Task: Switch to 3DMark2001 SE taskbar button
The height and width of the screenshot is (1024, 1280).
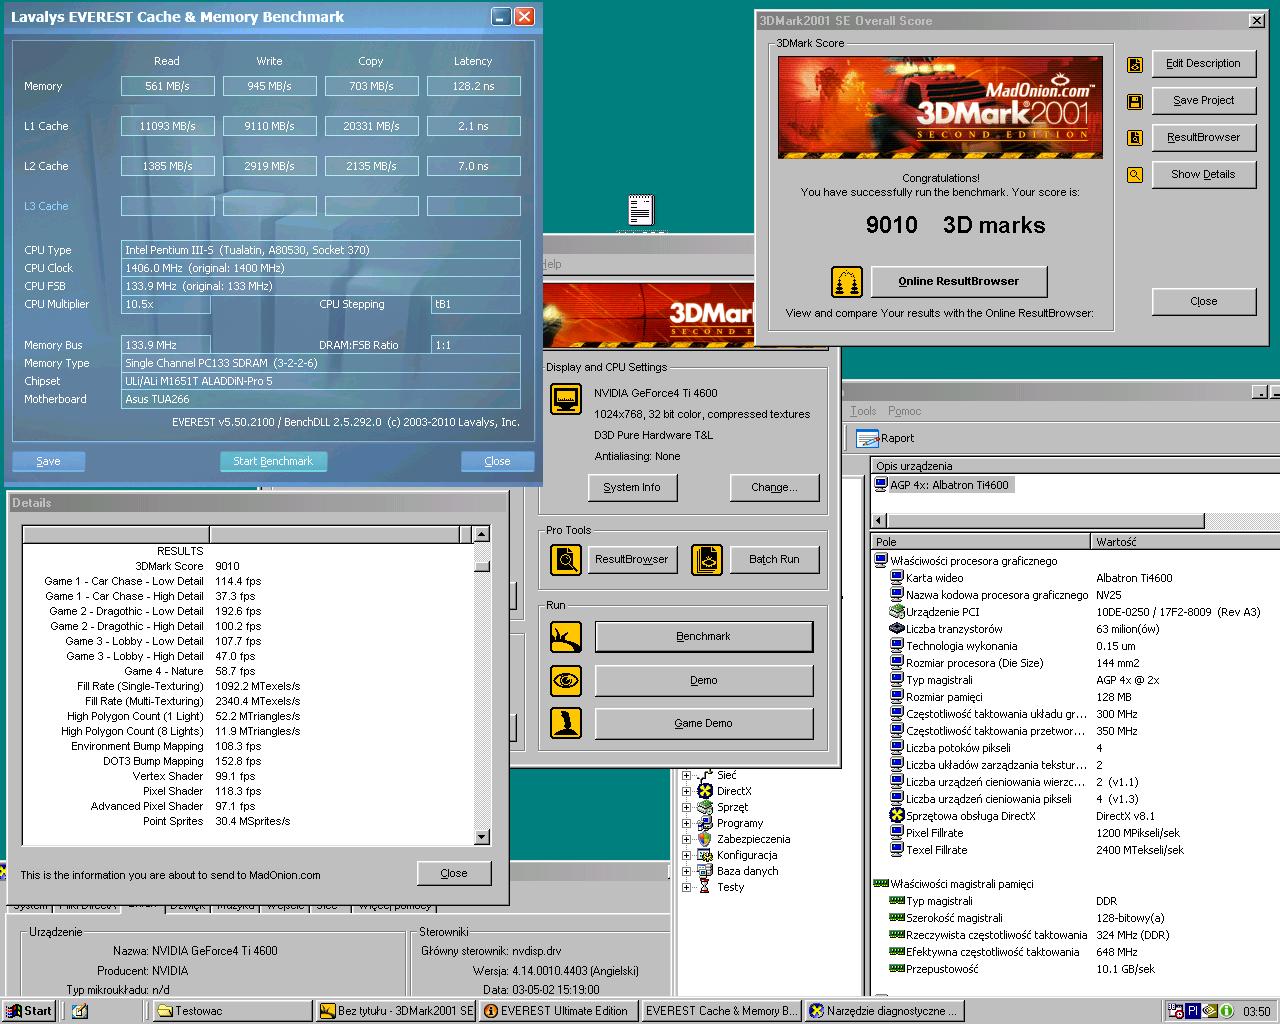Action: [396, 1011]
